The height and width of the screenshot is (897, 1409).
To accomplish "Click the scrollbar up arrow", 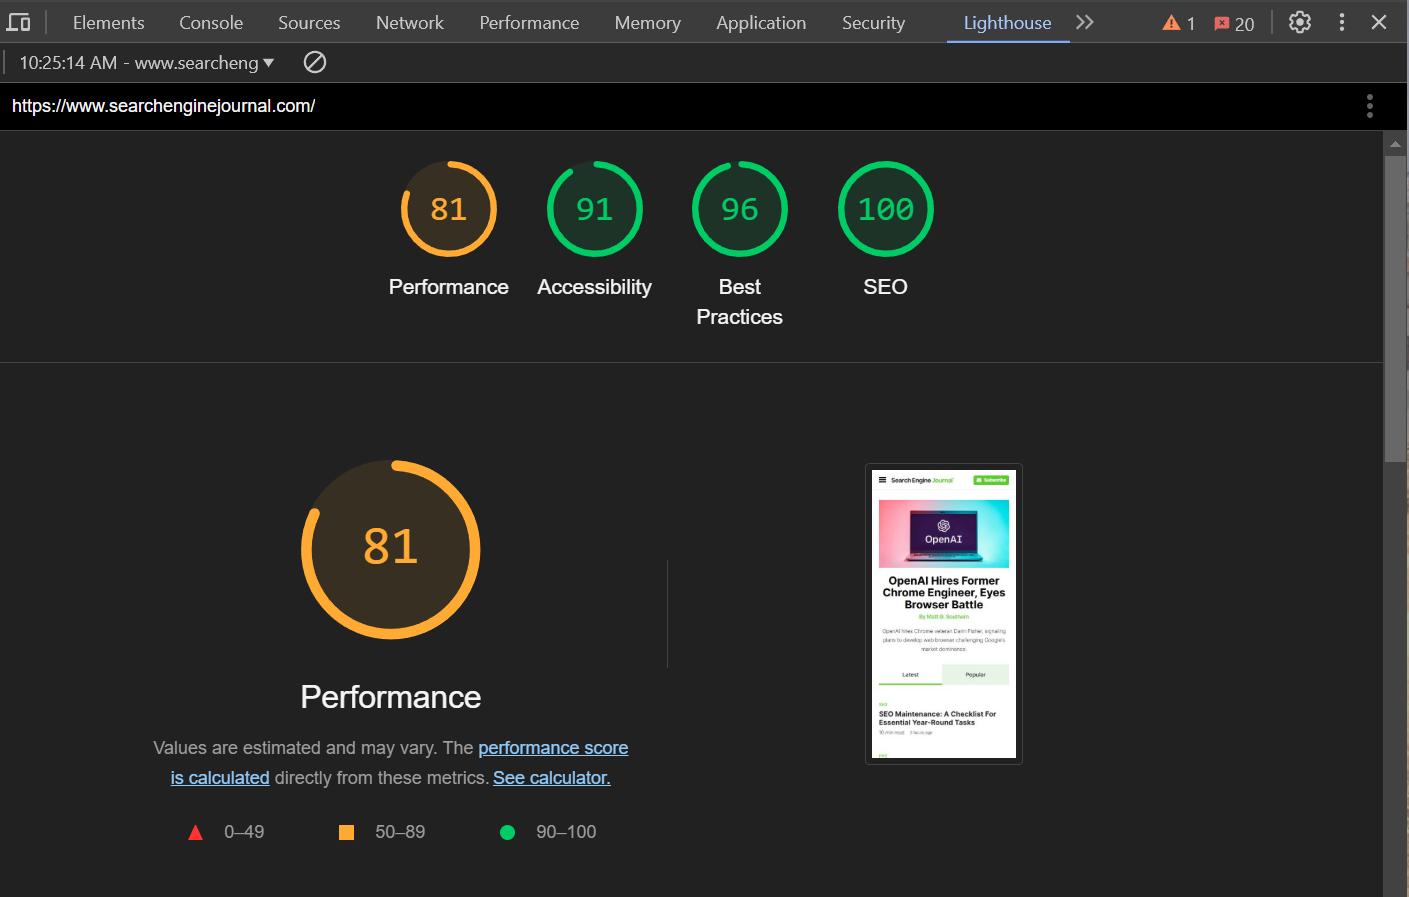I will click(x=1396, y=143).
